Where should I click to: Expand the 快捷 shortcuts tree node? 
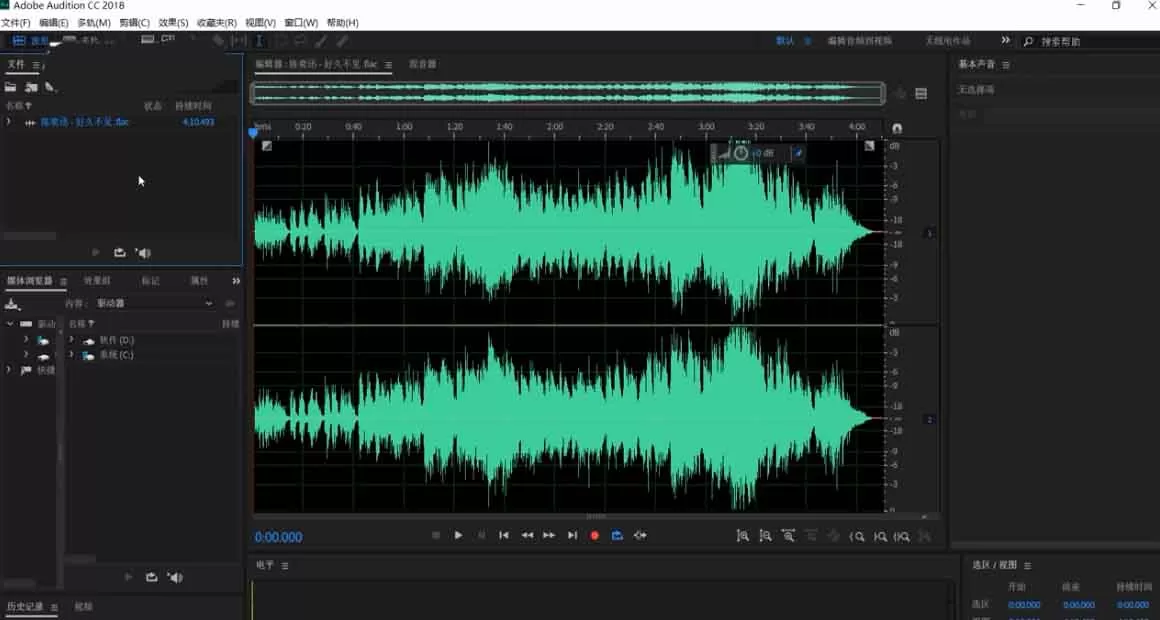coord(9,369)
